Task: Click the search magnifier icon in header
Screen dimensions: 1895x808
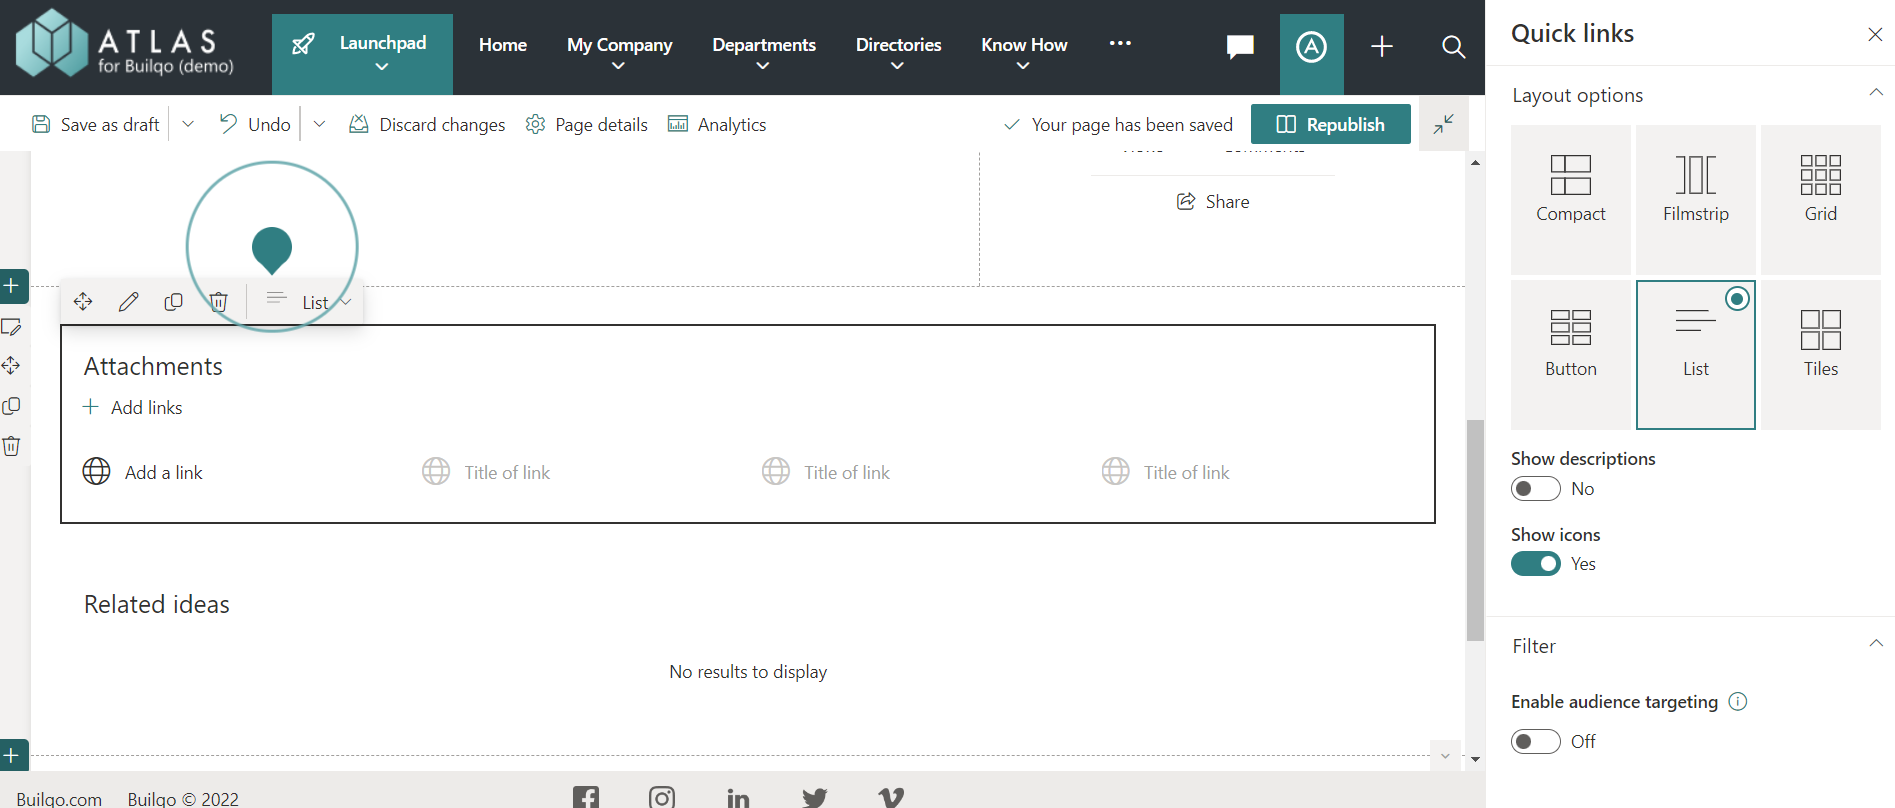Action: (x=1453, y=47)
